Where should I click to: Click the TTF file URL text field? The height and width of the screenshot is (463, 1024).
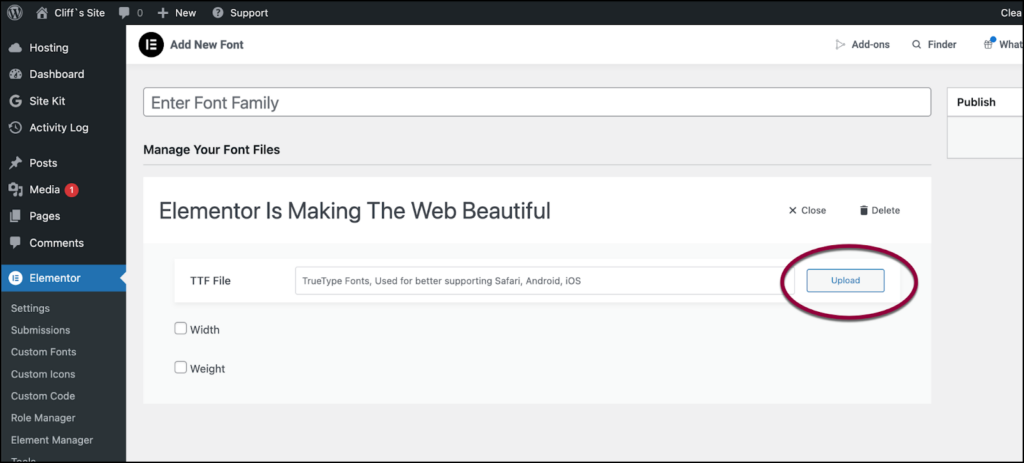click(x=536, y=281)
